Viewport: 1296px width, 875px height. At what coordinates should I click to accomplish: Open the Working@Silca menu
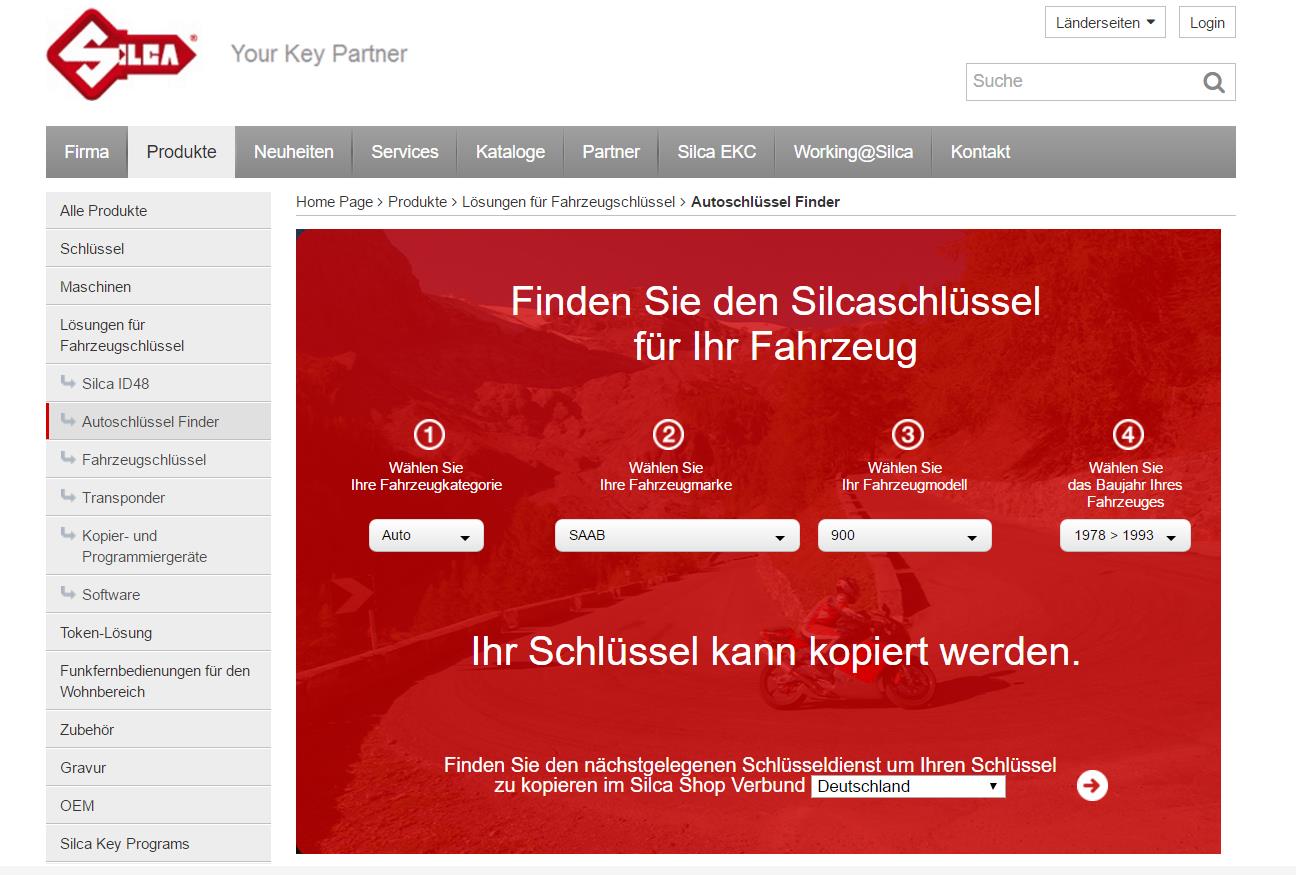pos(853,152)
